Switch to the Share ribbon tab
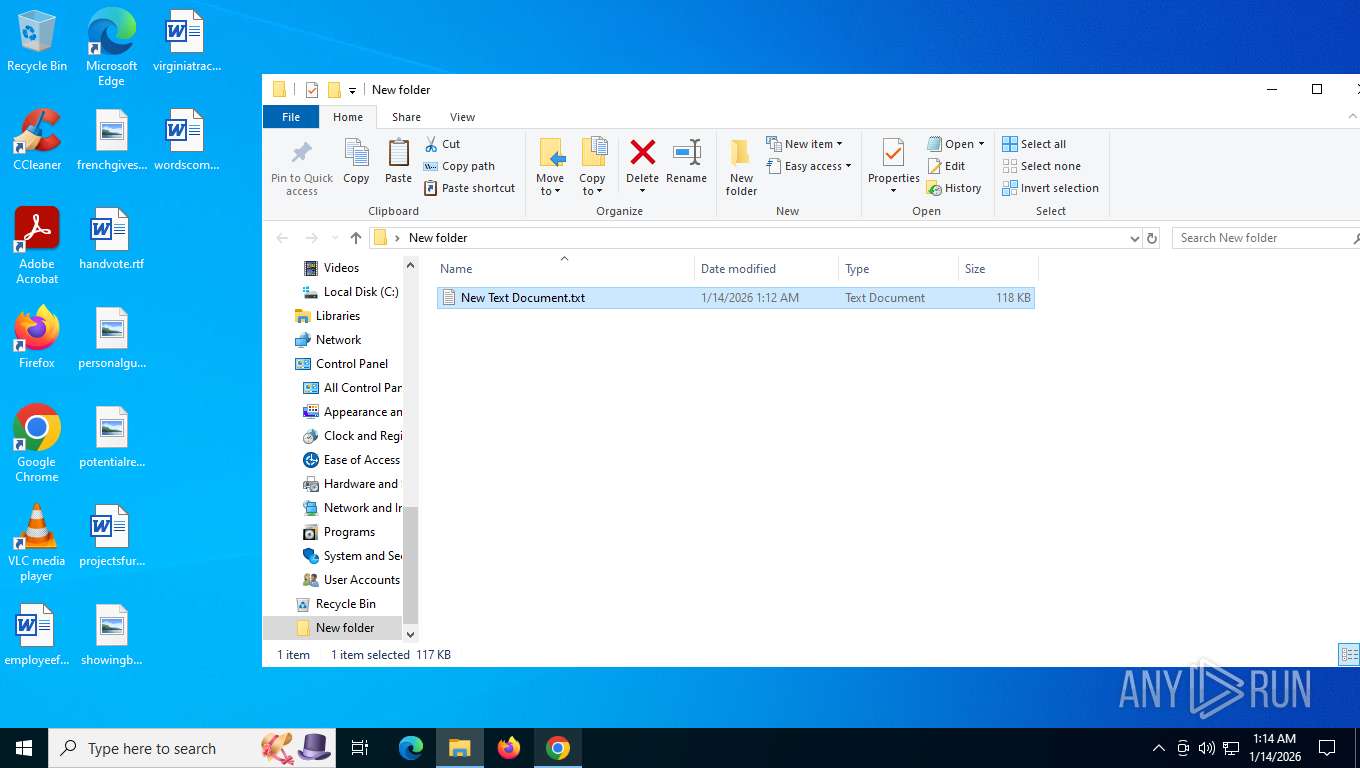The image size is (1360, 768). pos(406,117)
